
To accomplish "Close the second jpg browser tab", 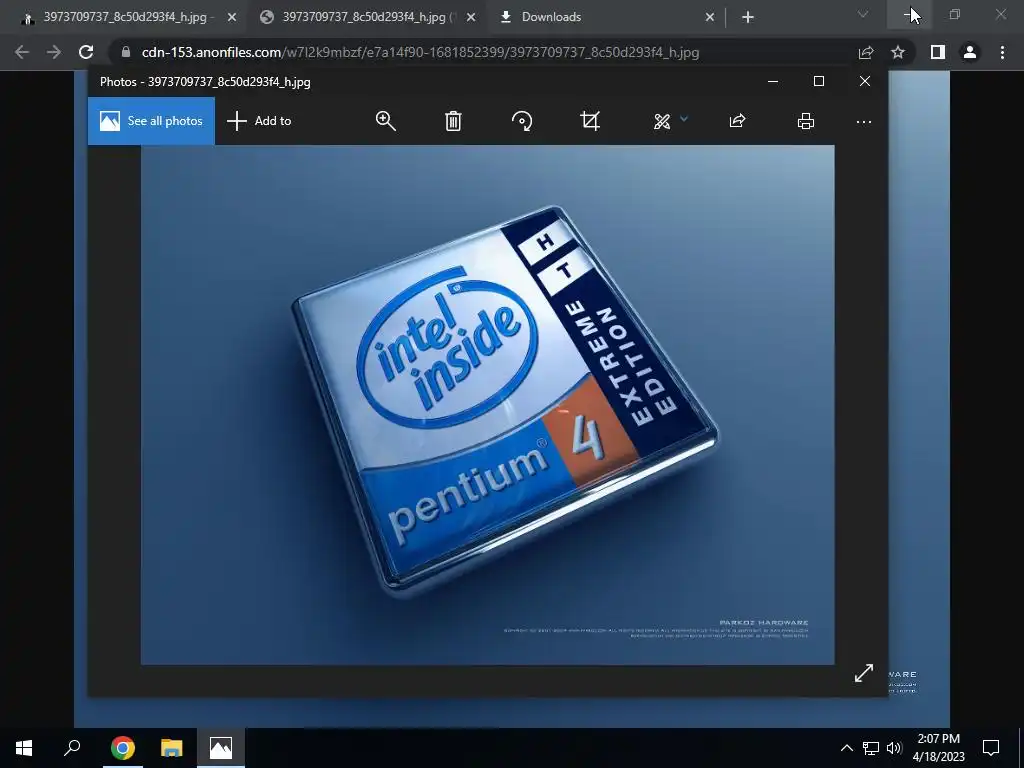I will (471, 18).
